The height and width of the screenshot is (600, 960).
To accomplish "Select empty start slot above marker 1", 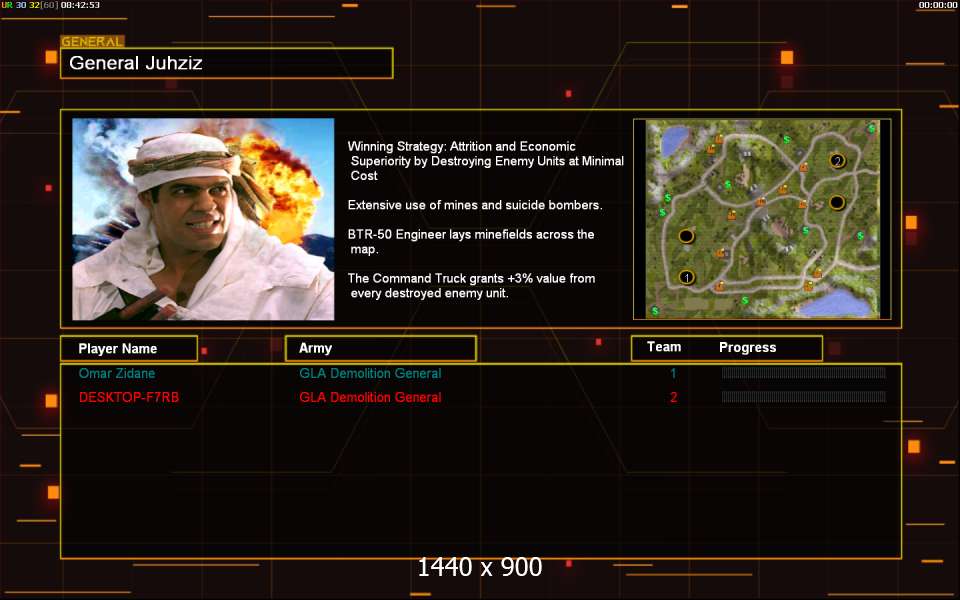I will 686,236.
